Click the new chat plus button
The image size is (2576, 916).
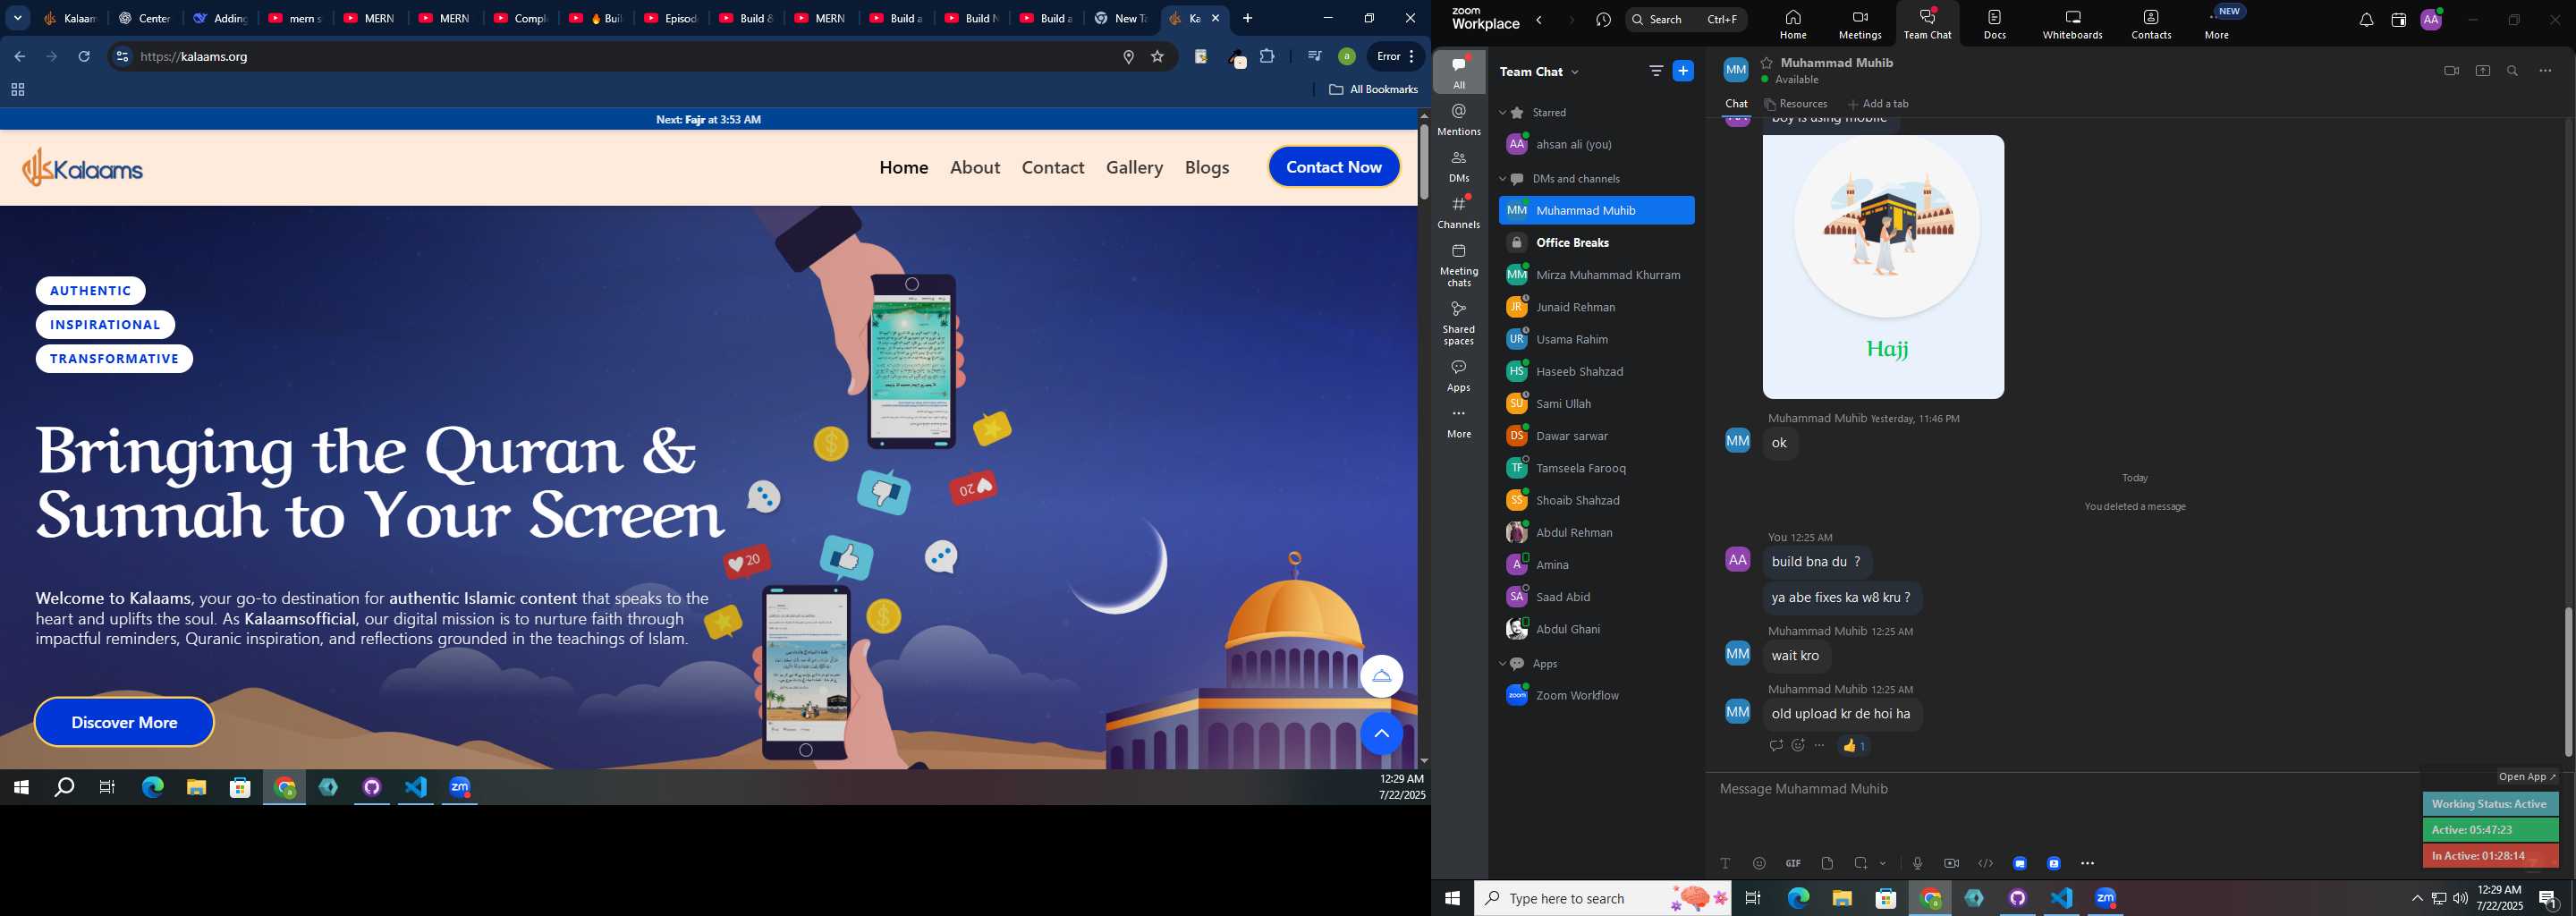pos(1683,71)
